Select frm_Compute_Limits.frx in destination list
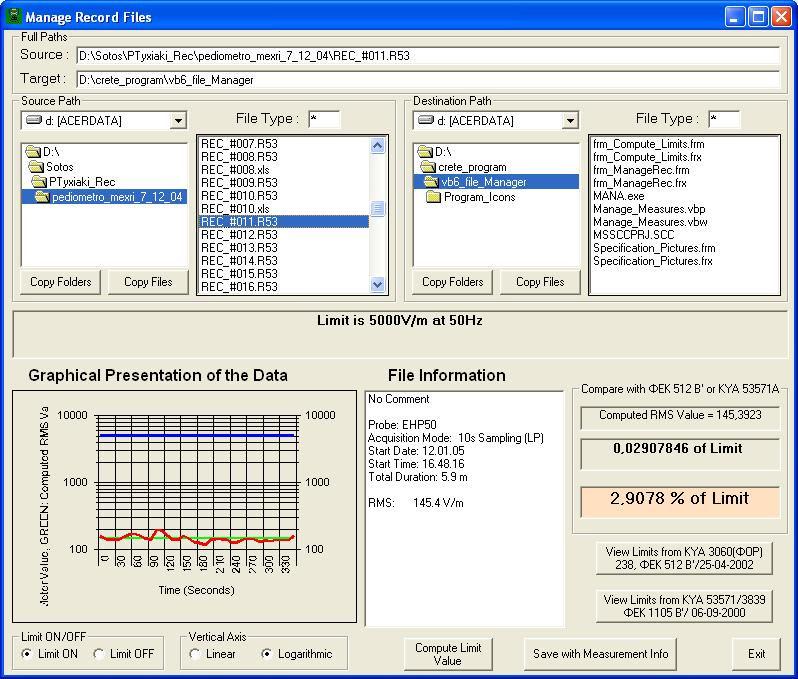The width and height of the screenshot is (798, 679). coord(647,157)
